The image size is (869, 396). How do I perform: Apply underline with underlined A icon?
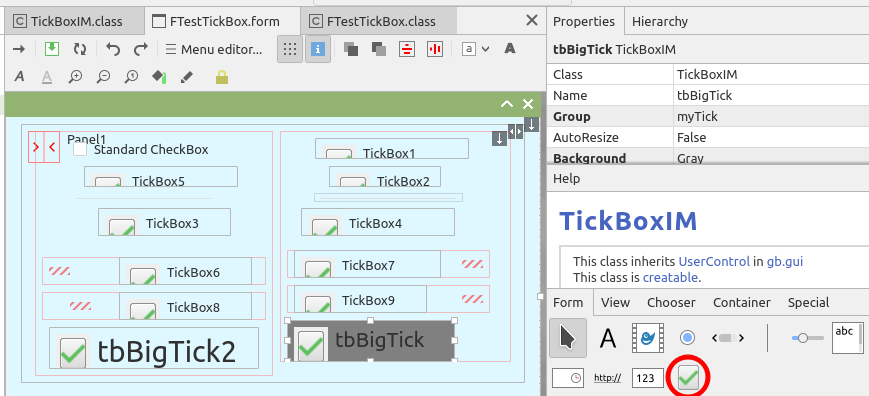(47, 77)
